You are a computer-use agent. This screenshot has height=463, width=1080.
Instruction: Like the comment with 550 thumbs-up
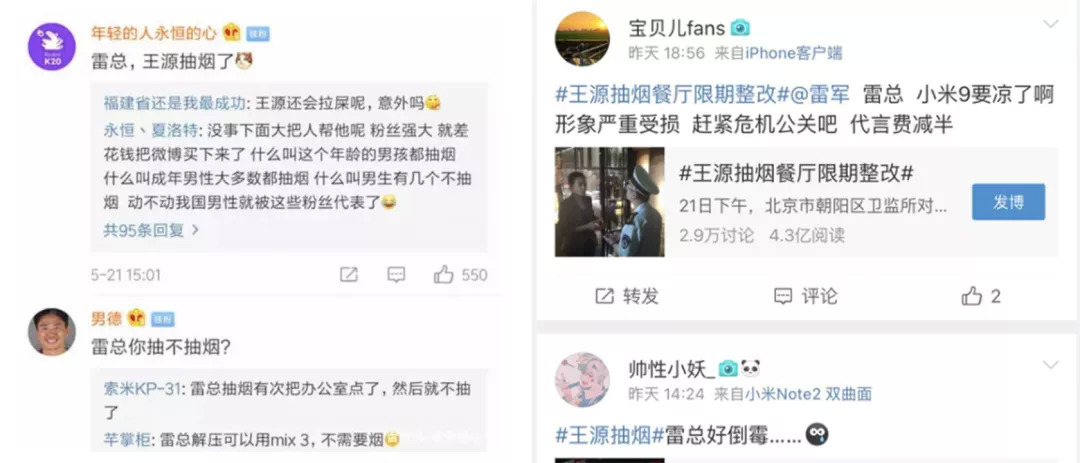[x=444, y=275]
